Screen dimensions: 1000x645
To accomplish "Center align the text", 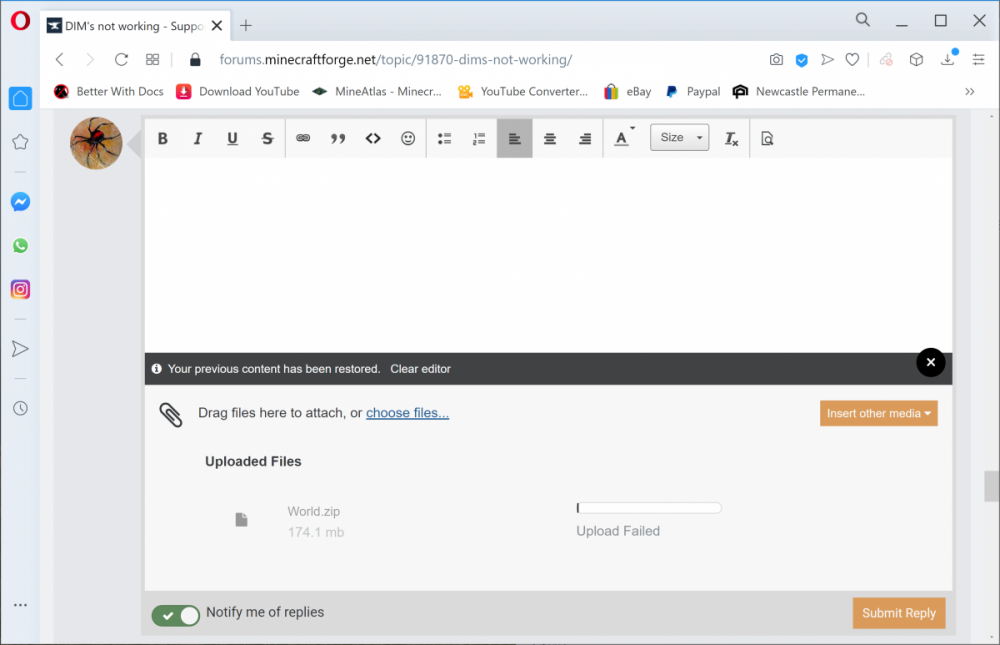I will tap(550, 138).
